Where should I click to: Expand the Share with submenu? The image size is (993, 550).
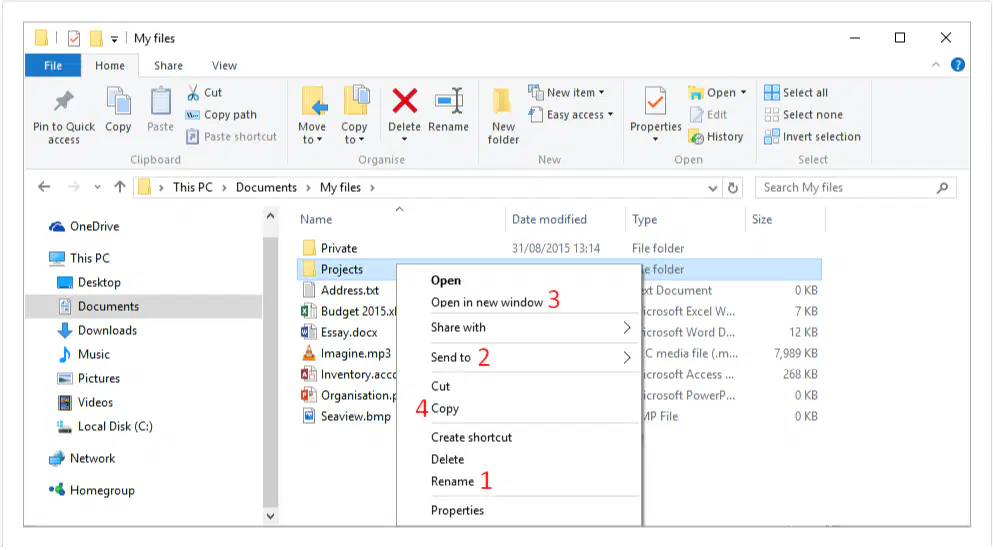pos(626,328)
